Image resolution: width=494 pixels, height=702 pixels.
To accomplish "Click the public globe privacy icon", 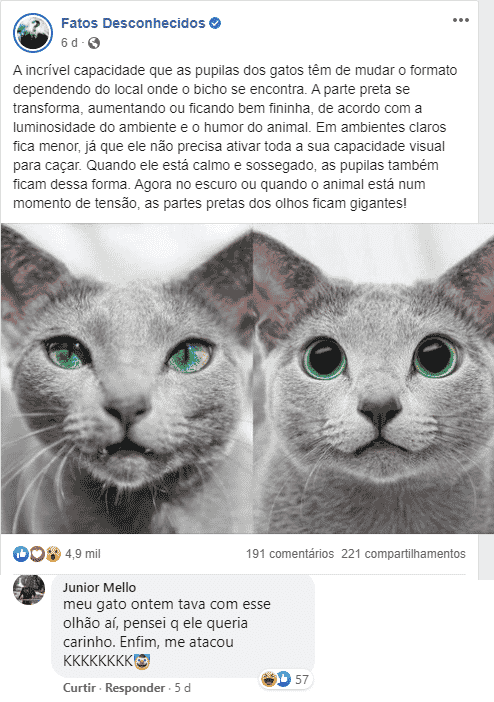I will point(94,43).
